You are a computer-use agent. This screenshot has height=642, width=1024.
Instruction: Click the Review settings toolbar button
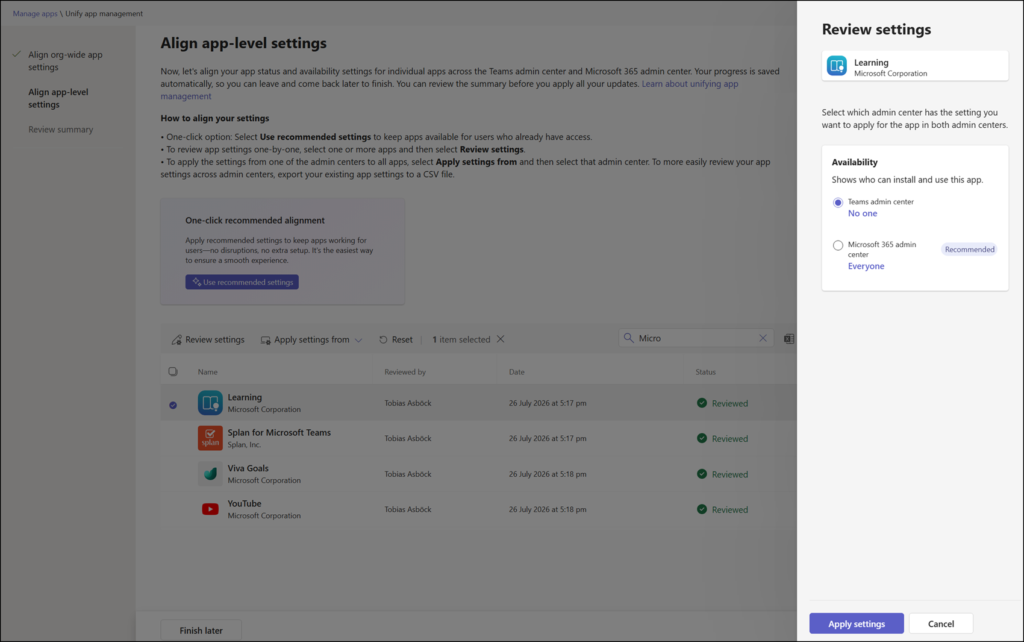208,340
